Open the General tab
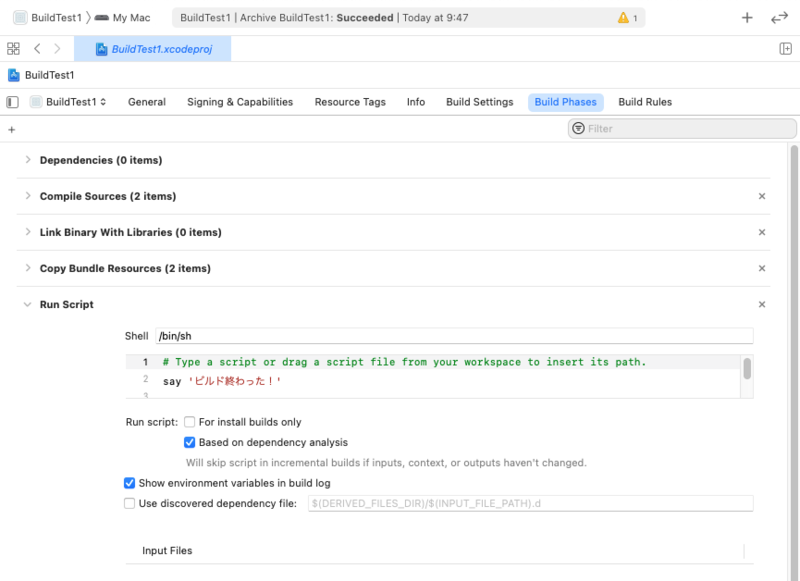 coord(147,102)
